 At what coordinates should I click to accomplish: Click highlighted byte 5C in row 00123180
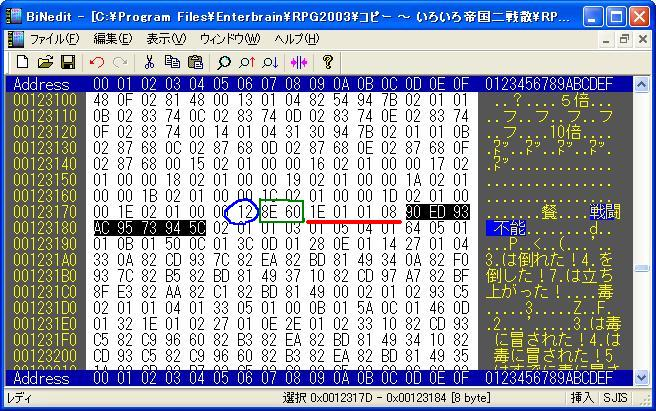pos(197,228)
